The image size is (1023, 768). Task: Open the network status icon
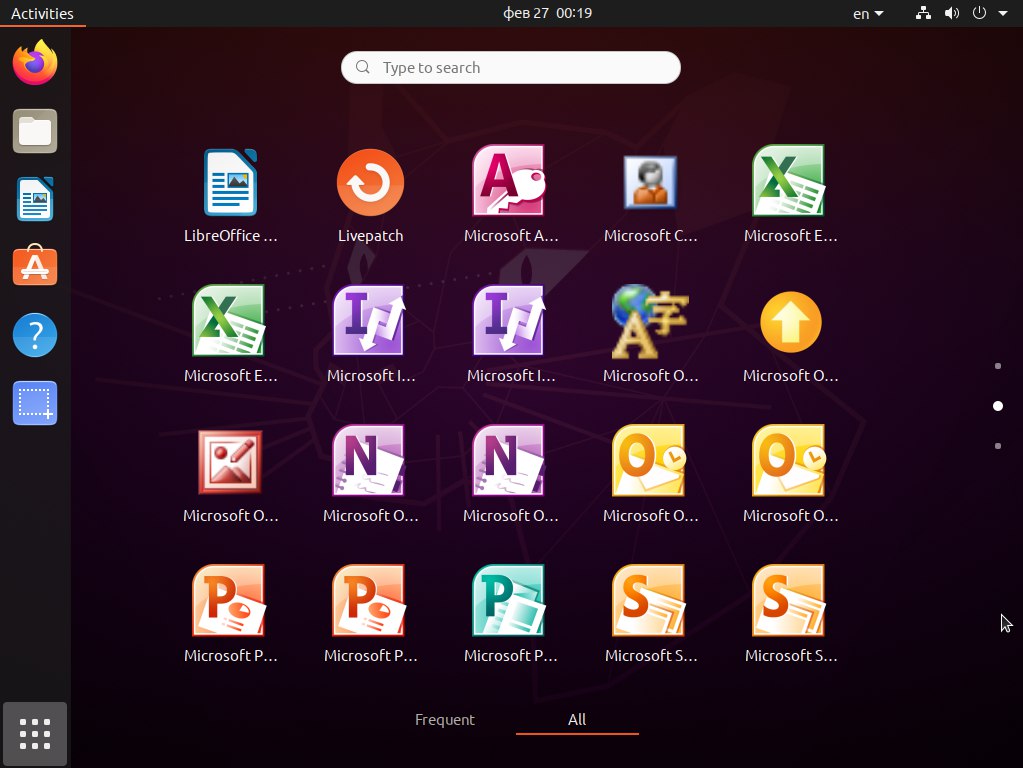923,13
